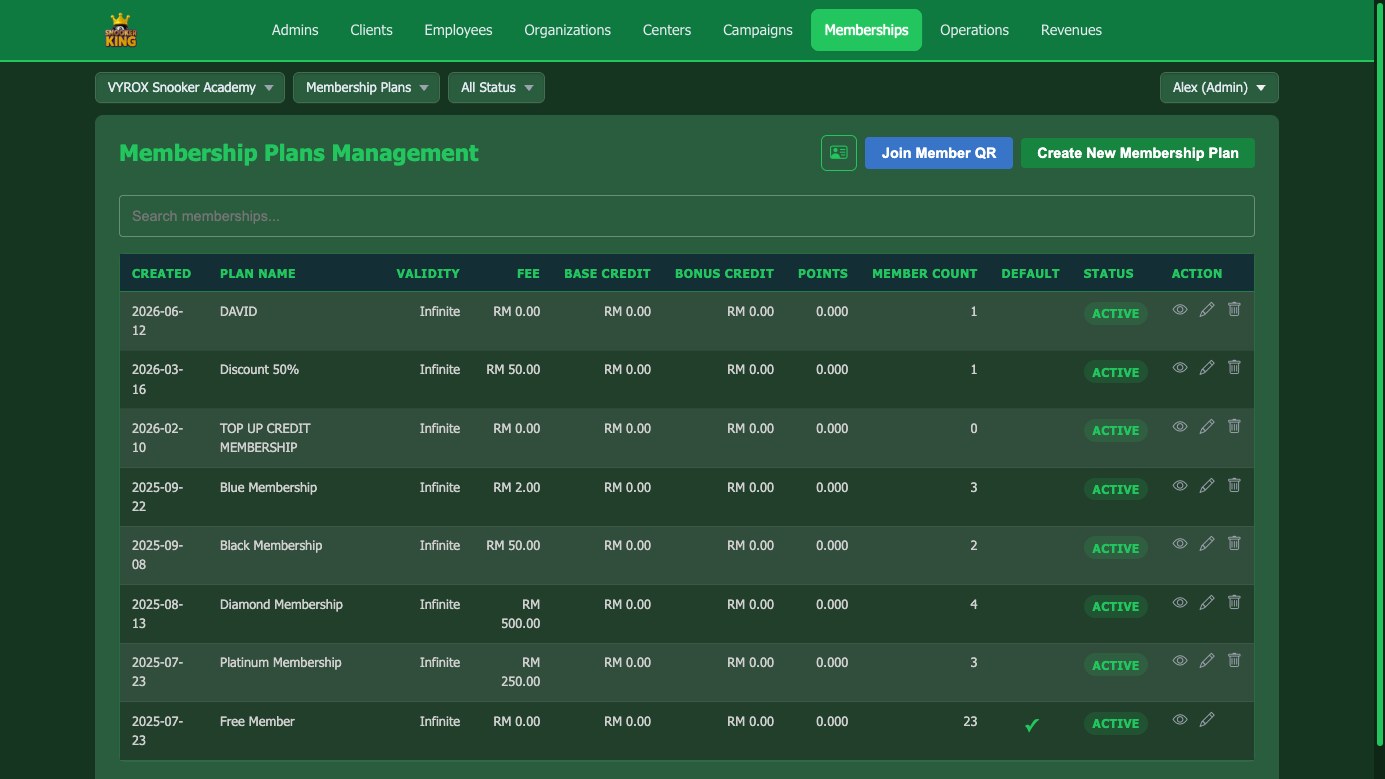
Task: Show Platinum Membership via eye icon
Action: tap(1180, 661)
